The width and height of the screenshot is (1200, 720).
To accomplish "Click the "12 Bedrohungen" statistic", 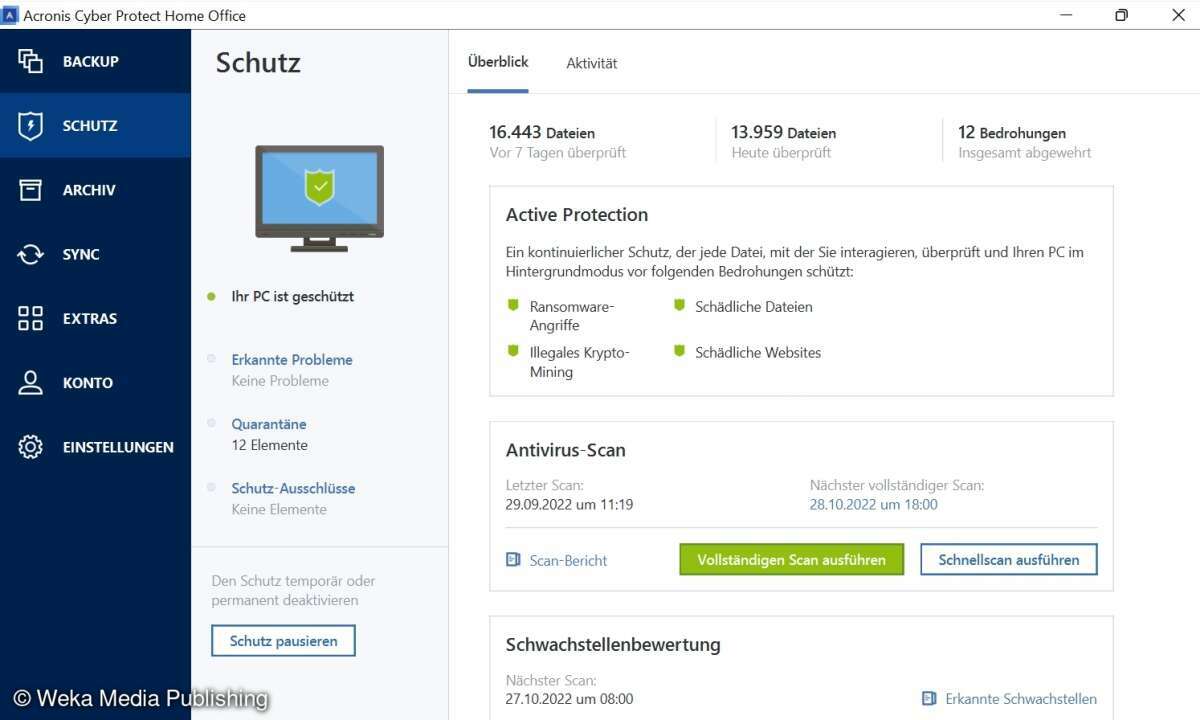I will (1012, 132).
